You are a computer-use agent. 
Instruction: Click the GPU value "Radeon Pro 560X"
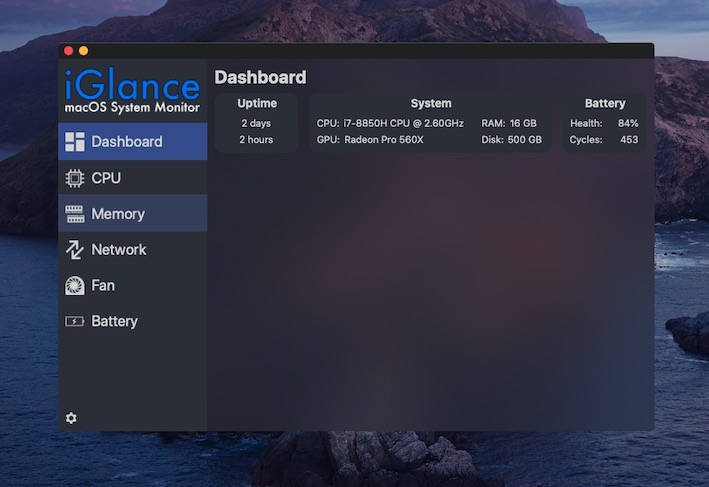[384, 140]
